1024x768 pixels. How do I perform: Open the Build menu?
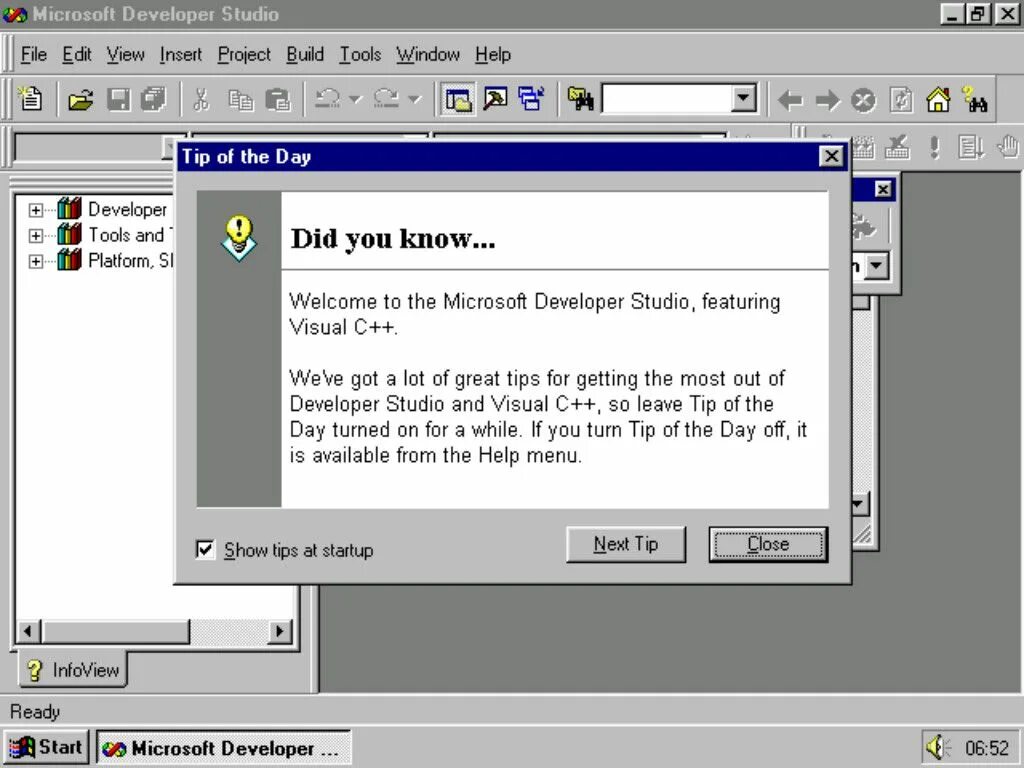coord(305,54)
